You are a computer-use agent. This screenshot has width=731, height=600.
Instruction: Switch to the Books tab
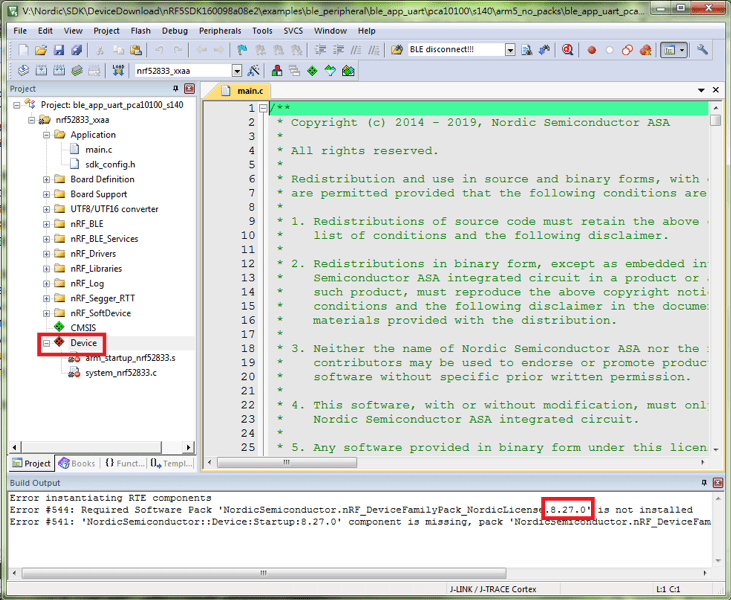[x=78, y=464]
